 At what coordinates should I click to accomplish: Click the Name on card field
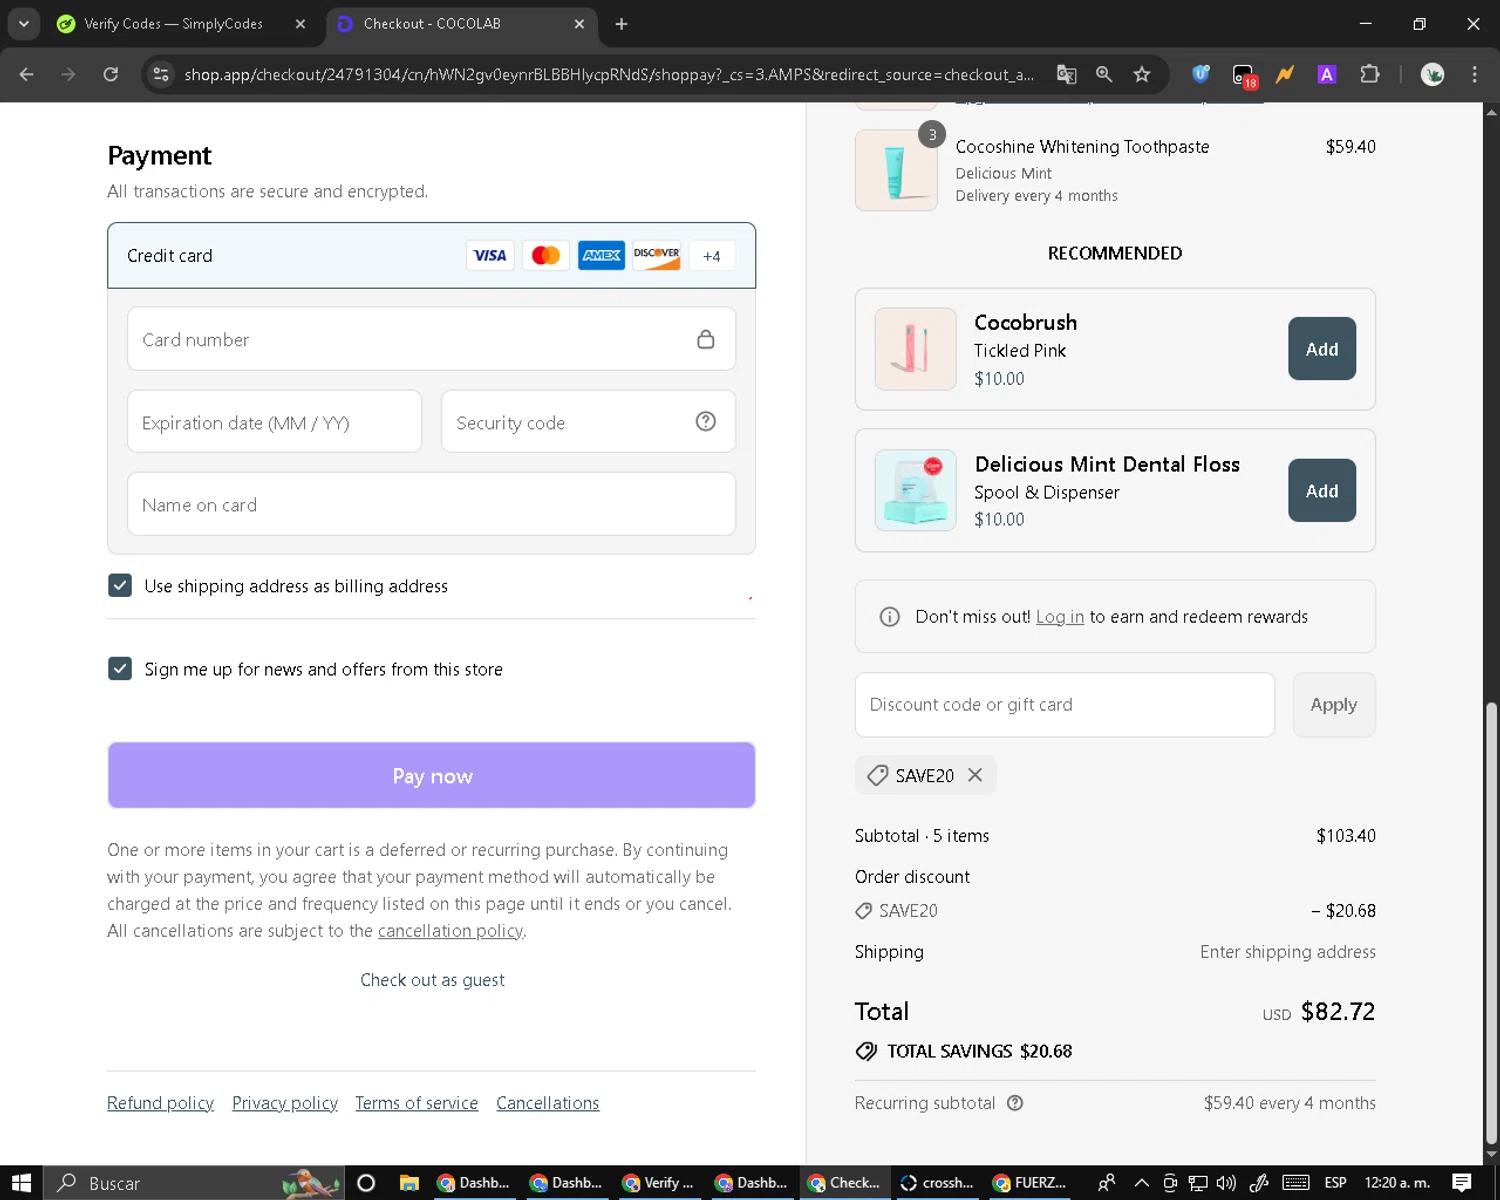(431, 504)
